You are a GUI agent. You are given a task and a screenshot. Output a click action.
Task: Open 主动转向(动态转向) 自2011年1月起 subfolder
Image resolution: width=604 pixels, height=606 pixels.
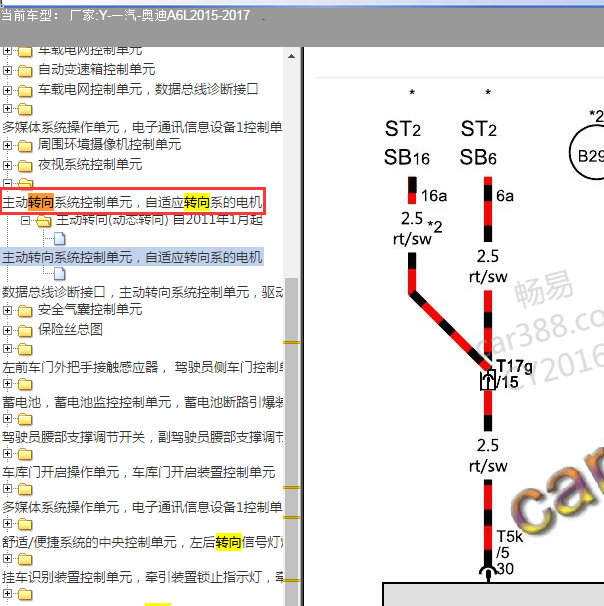tap(159, 220)
